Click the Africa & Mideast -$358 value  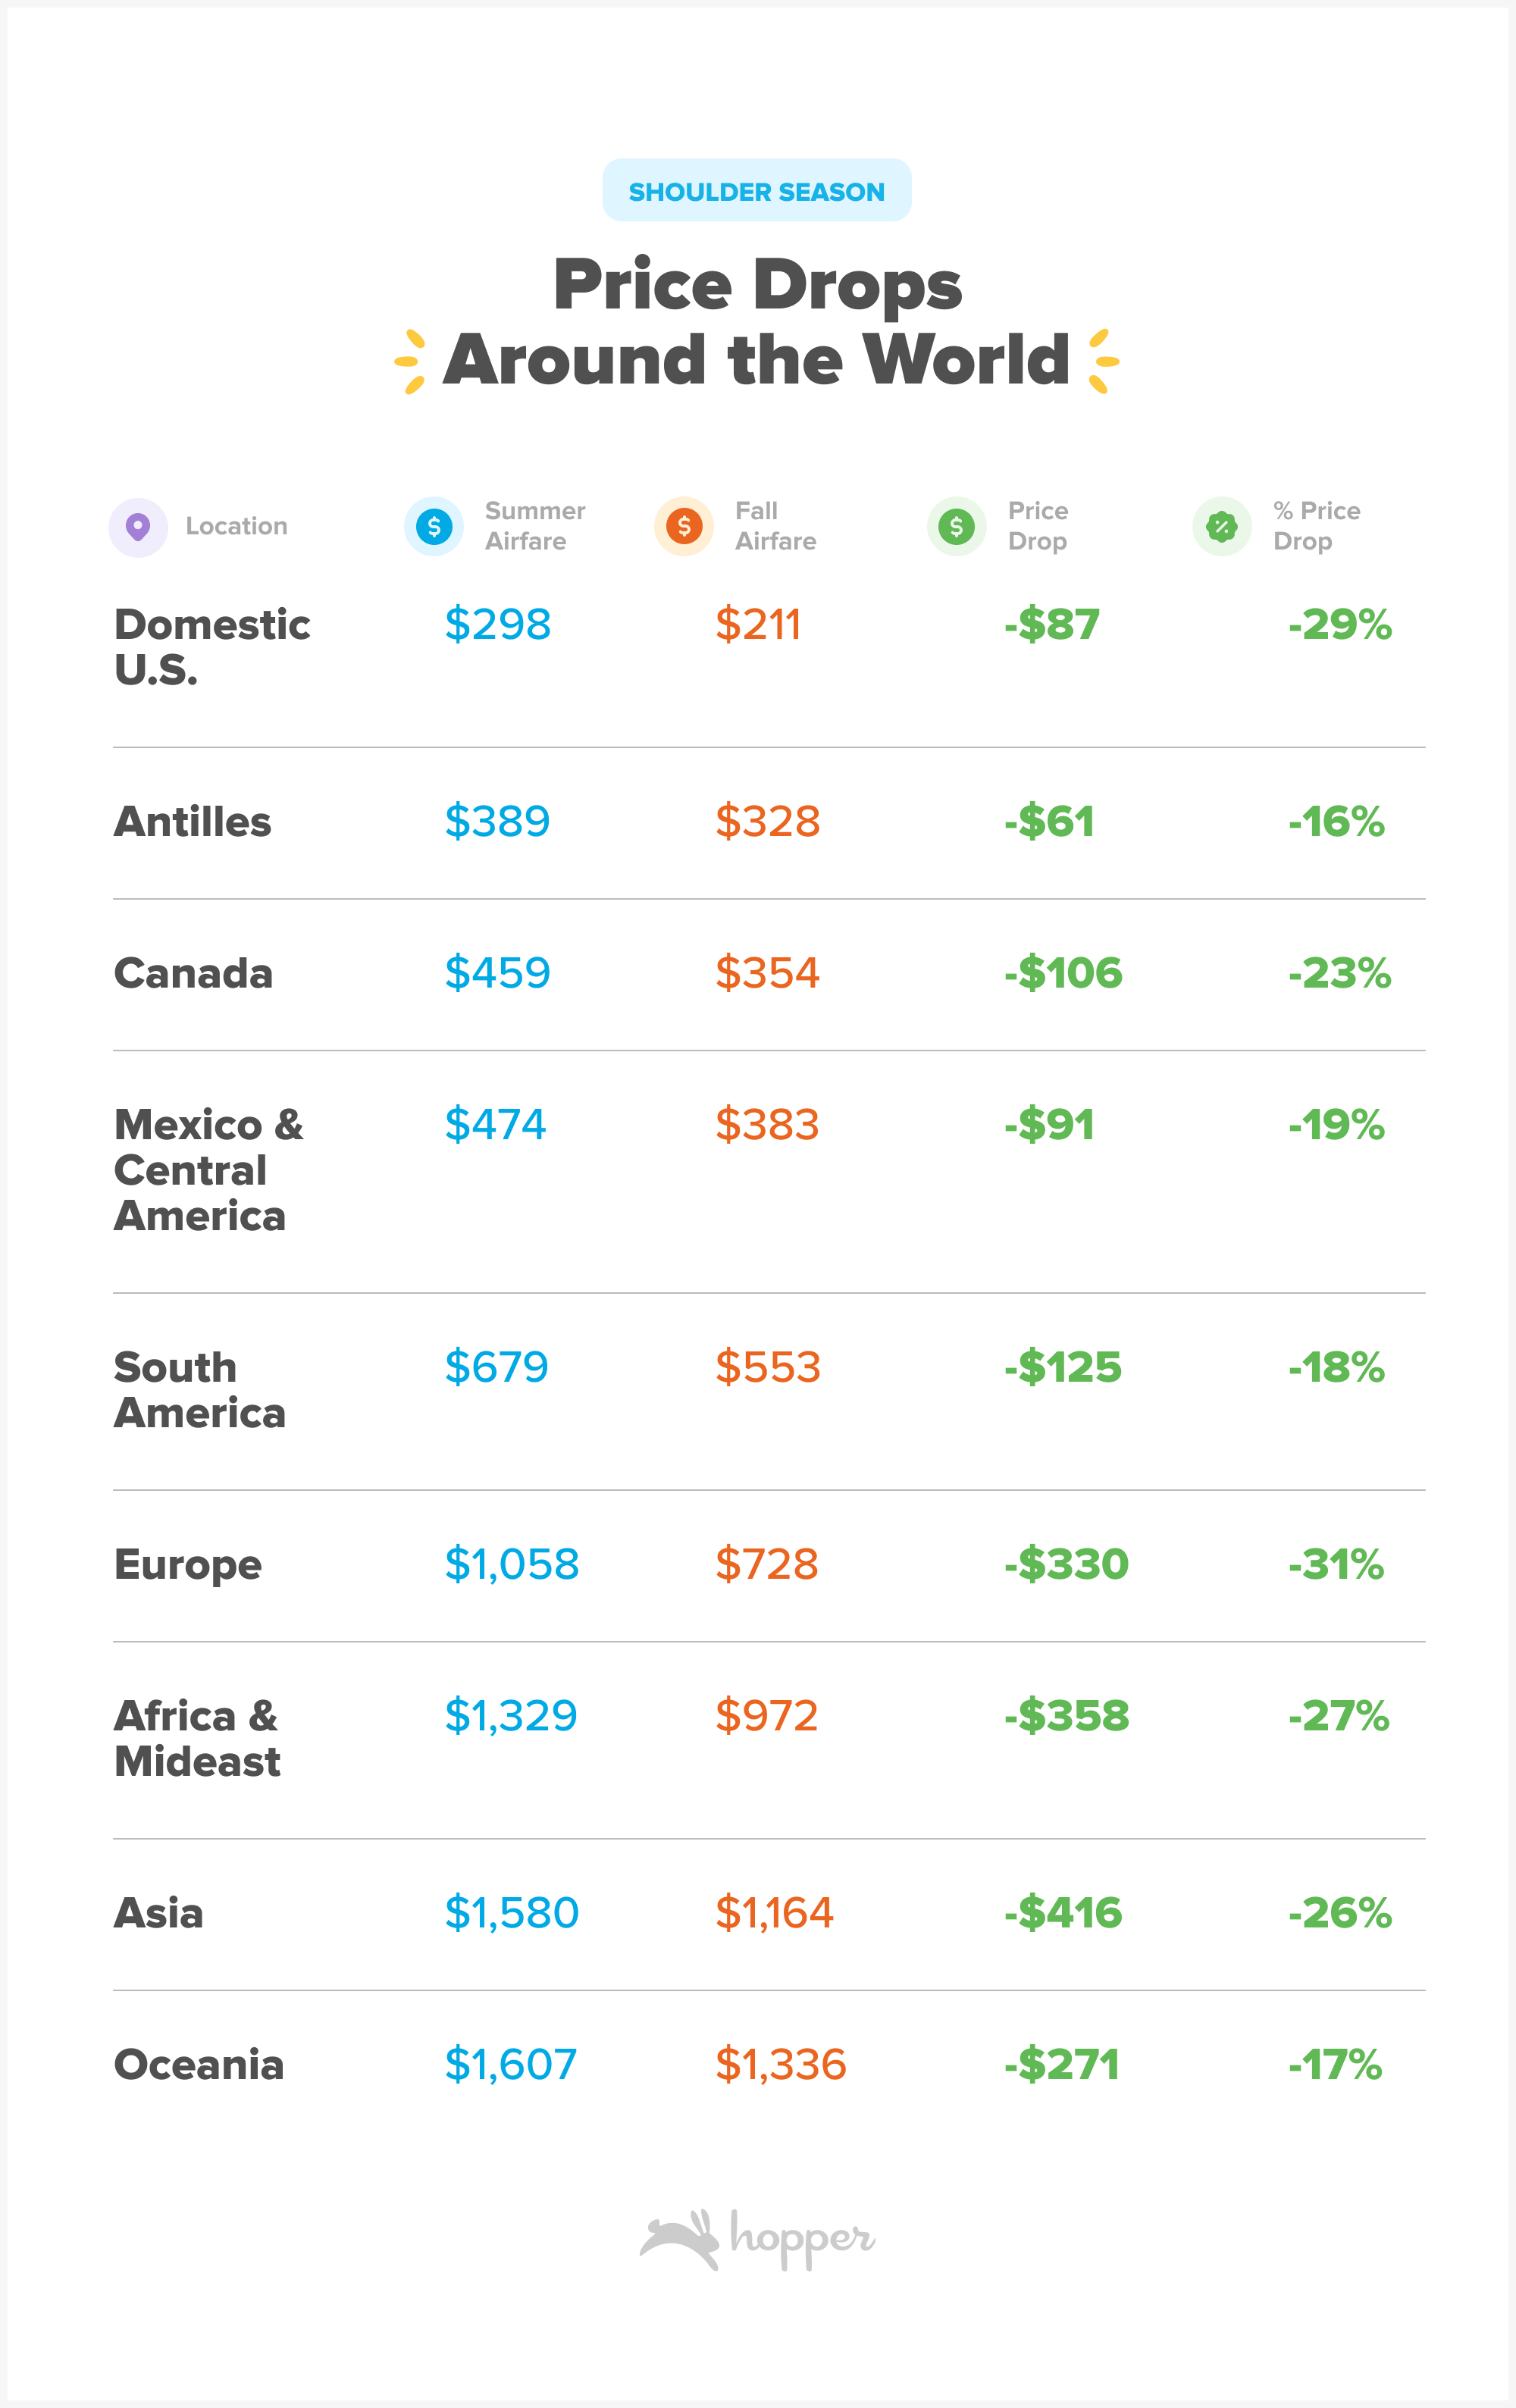pos(1067,1716)
